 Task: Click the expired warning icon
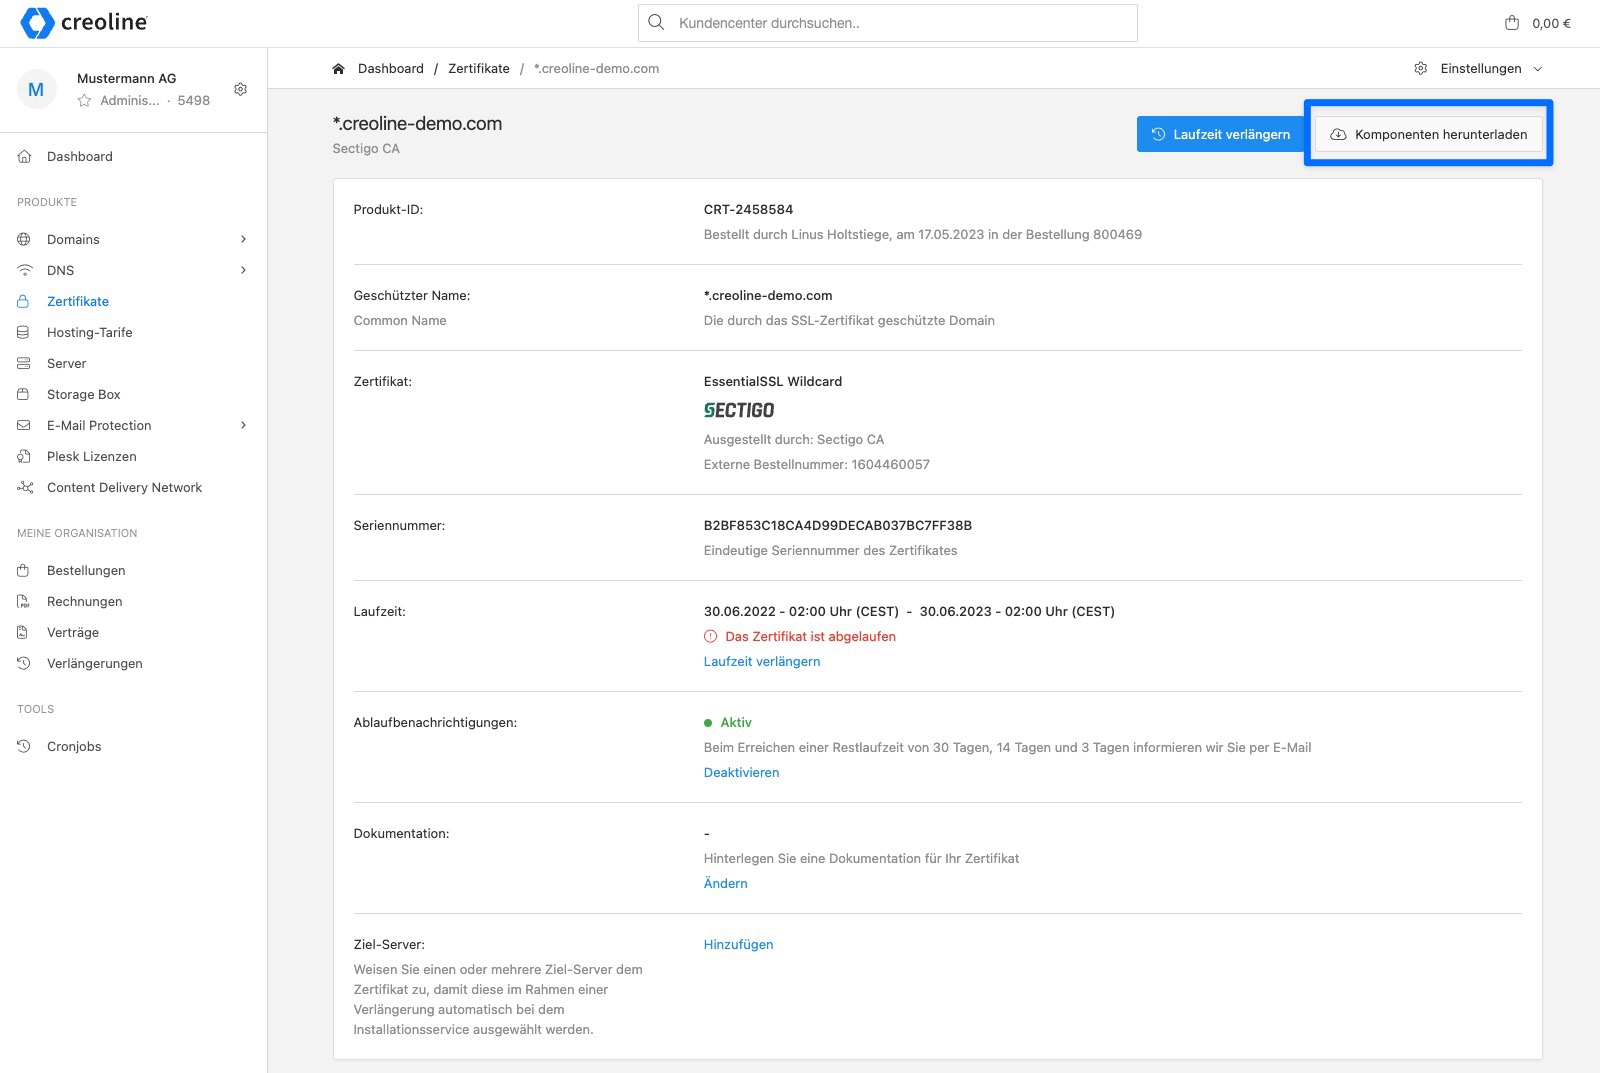[x=711, y=636]
